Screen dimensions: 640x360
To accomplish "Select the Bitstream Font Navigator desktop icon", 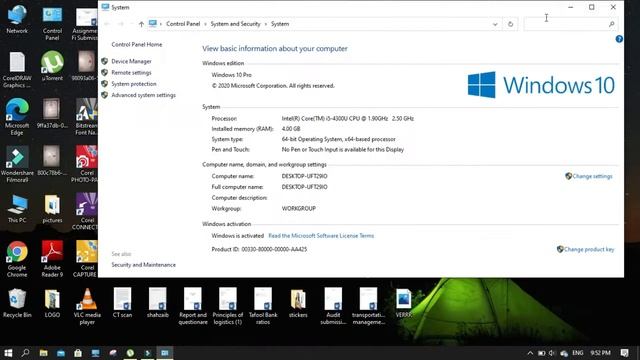I will pos(86,117).
